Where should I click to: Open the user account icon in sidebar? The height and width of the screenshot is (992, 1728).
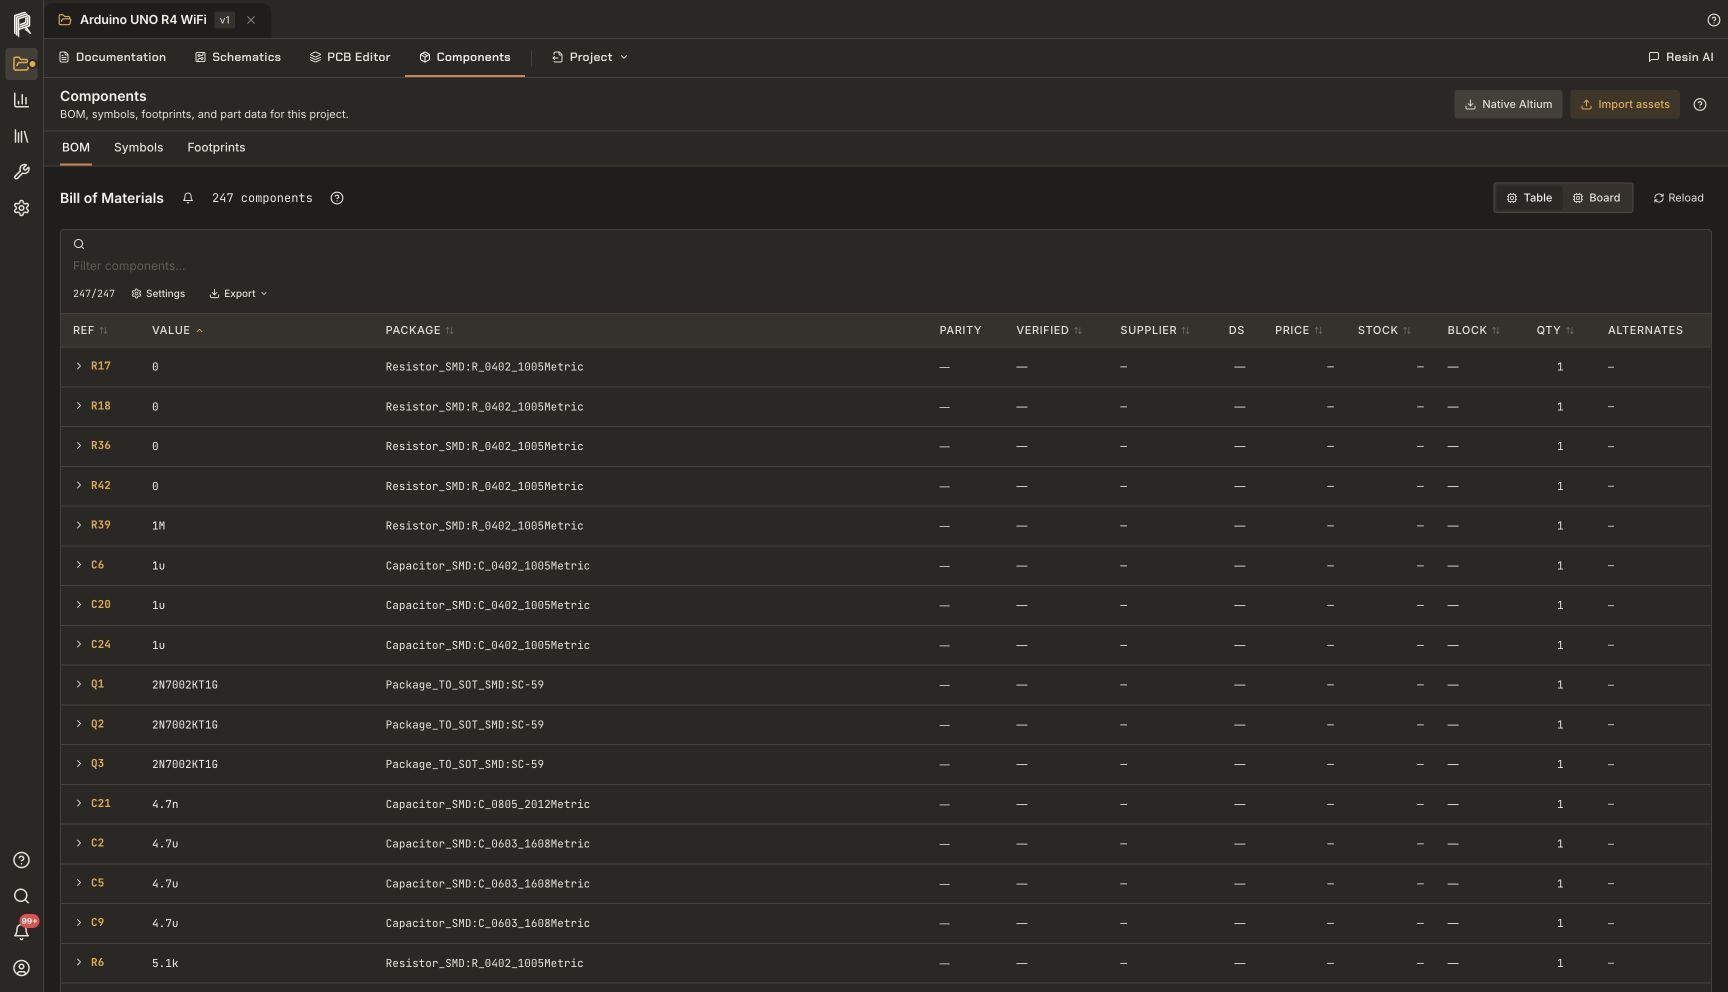point(21,968)
